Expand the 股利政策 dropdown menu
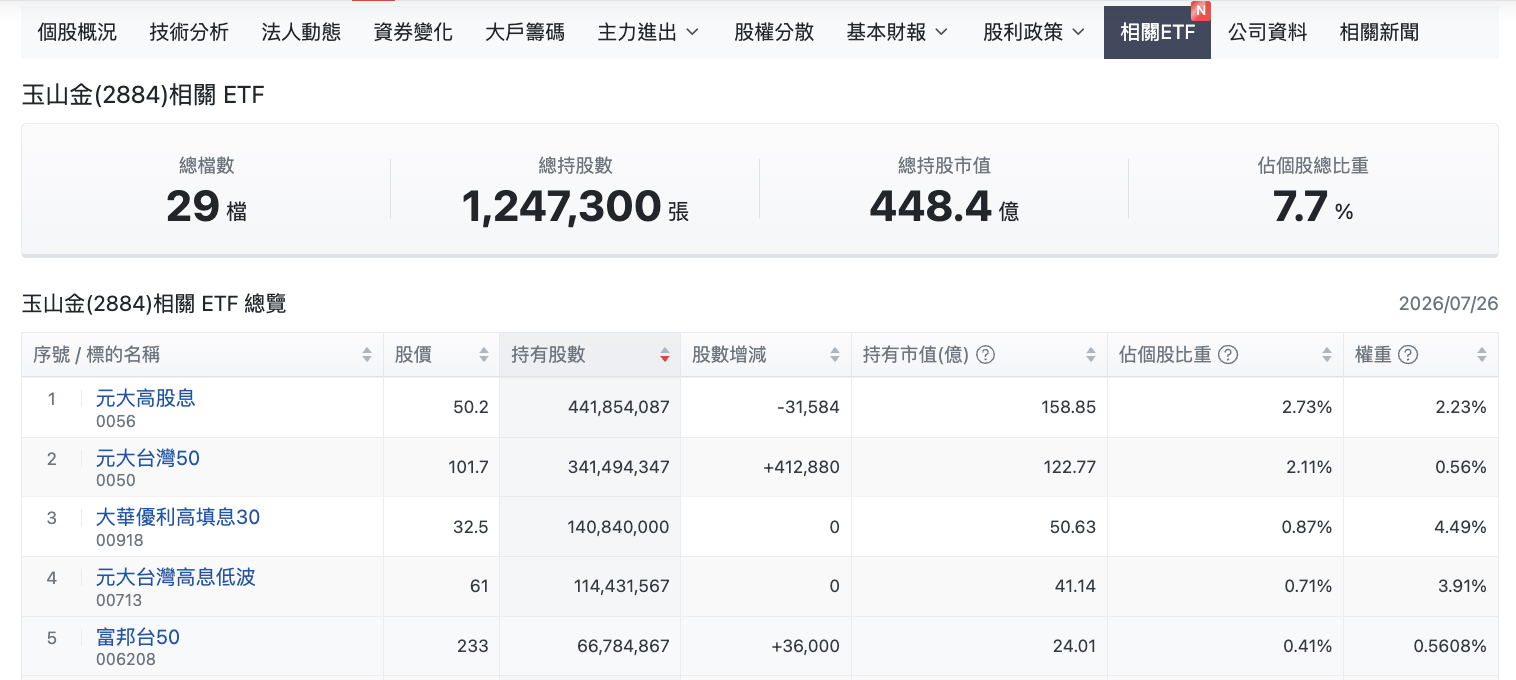This screenshot has width=1516, height=680. tap(1035, 32)
